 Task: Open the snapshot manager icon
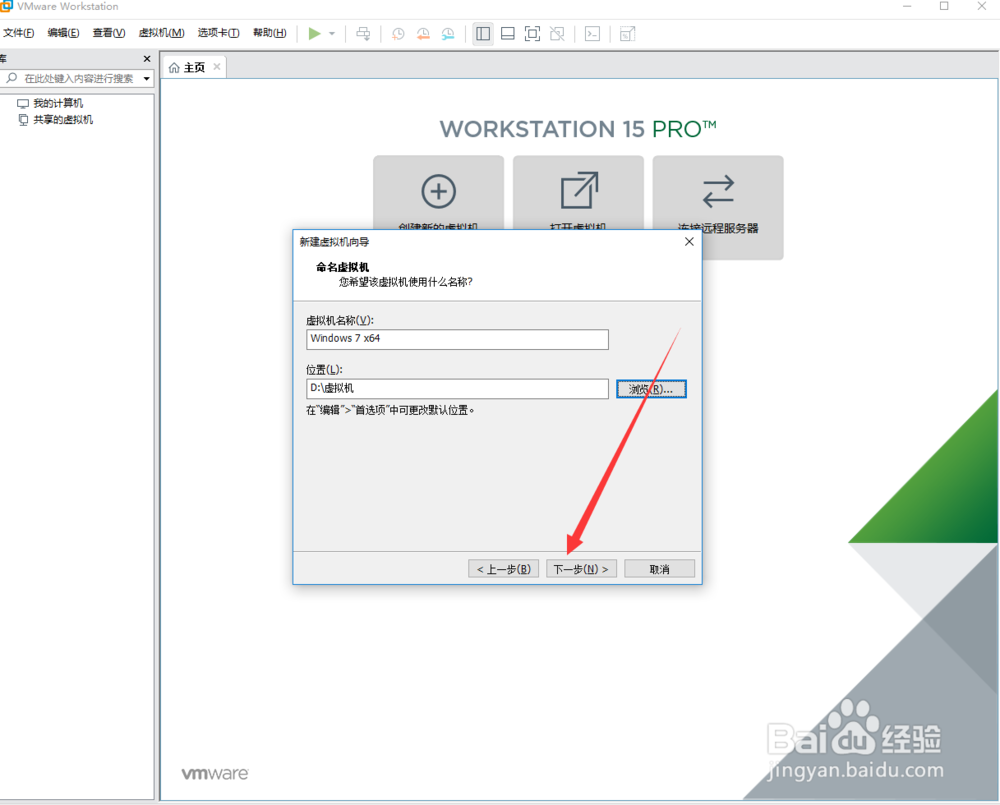point(448,34)
